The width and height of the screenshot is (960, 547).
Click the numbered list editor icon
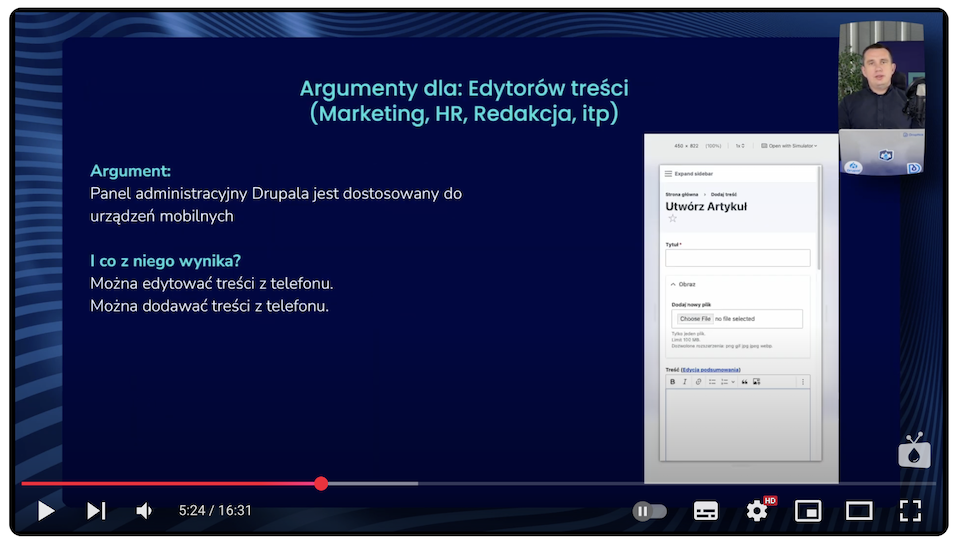point(724,382)
